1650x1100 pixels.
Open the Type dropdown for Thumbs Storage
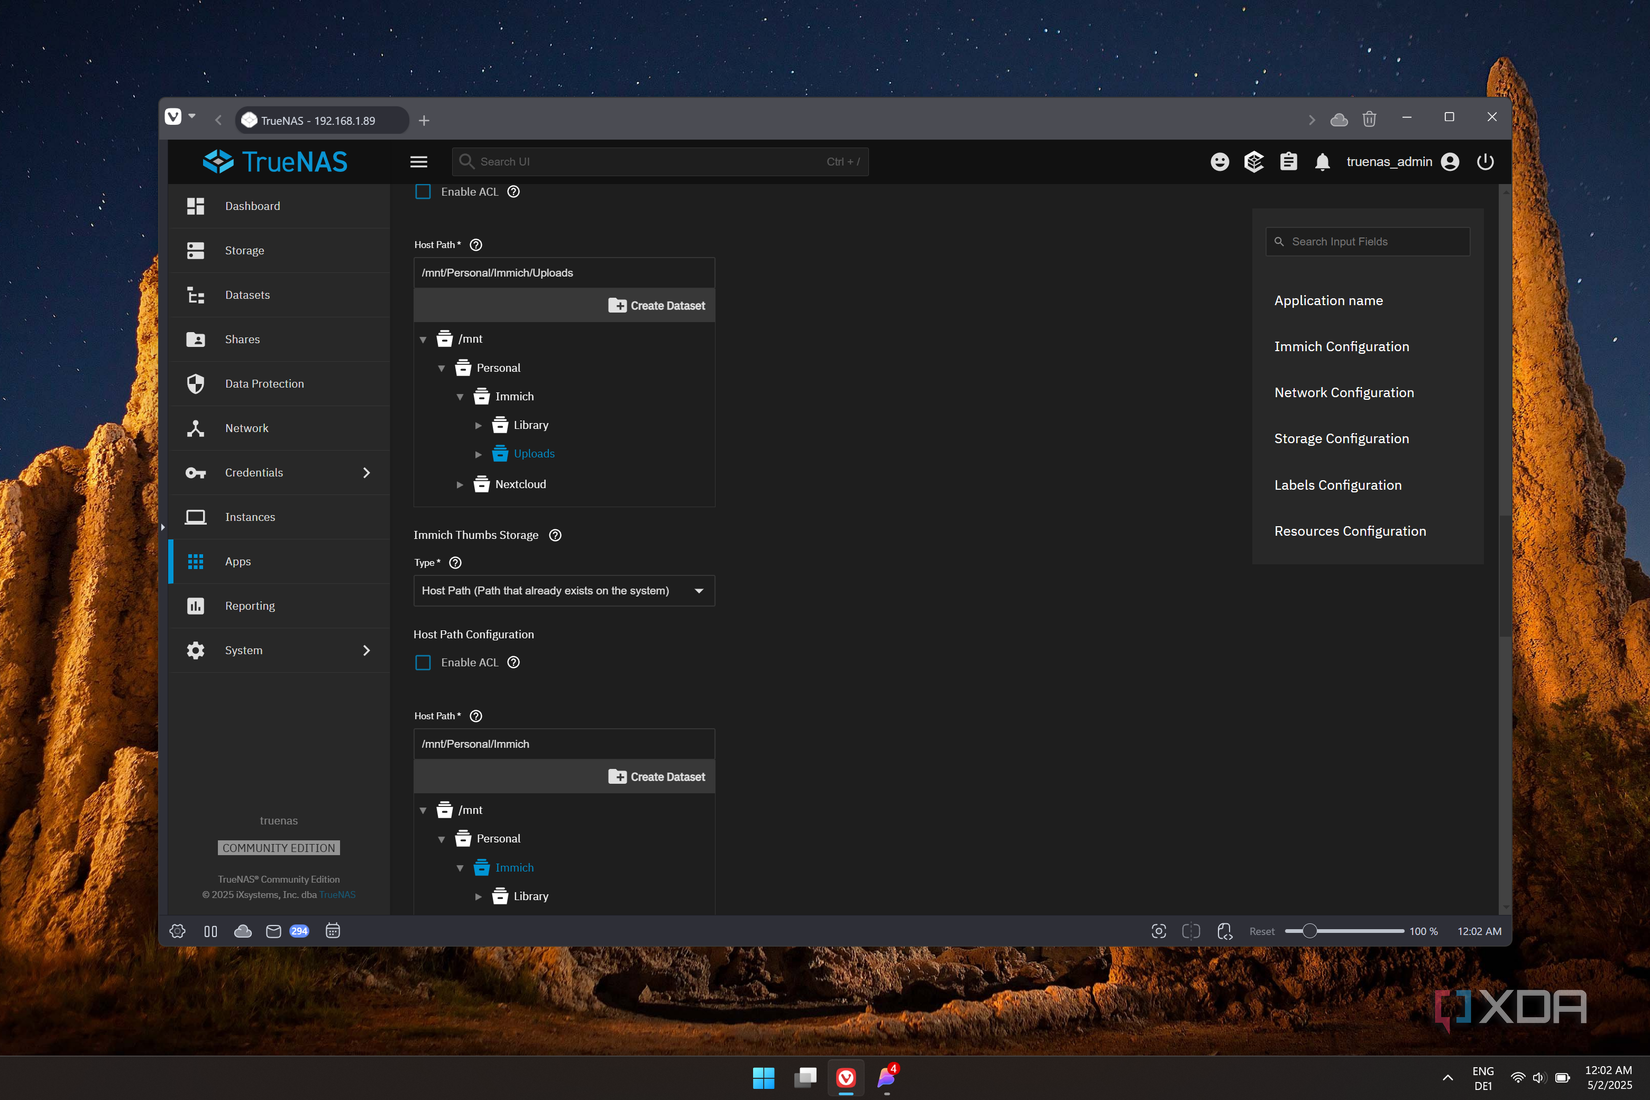pyautogui.click(x=564, y=591)
